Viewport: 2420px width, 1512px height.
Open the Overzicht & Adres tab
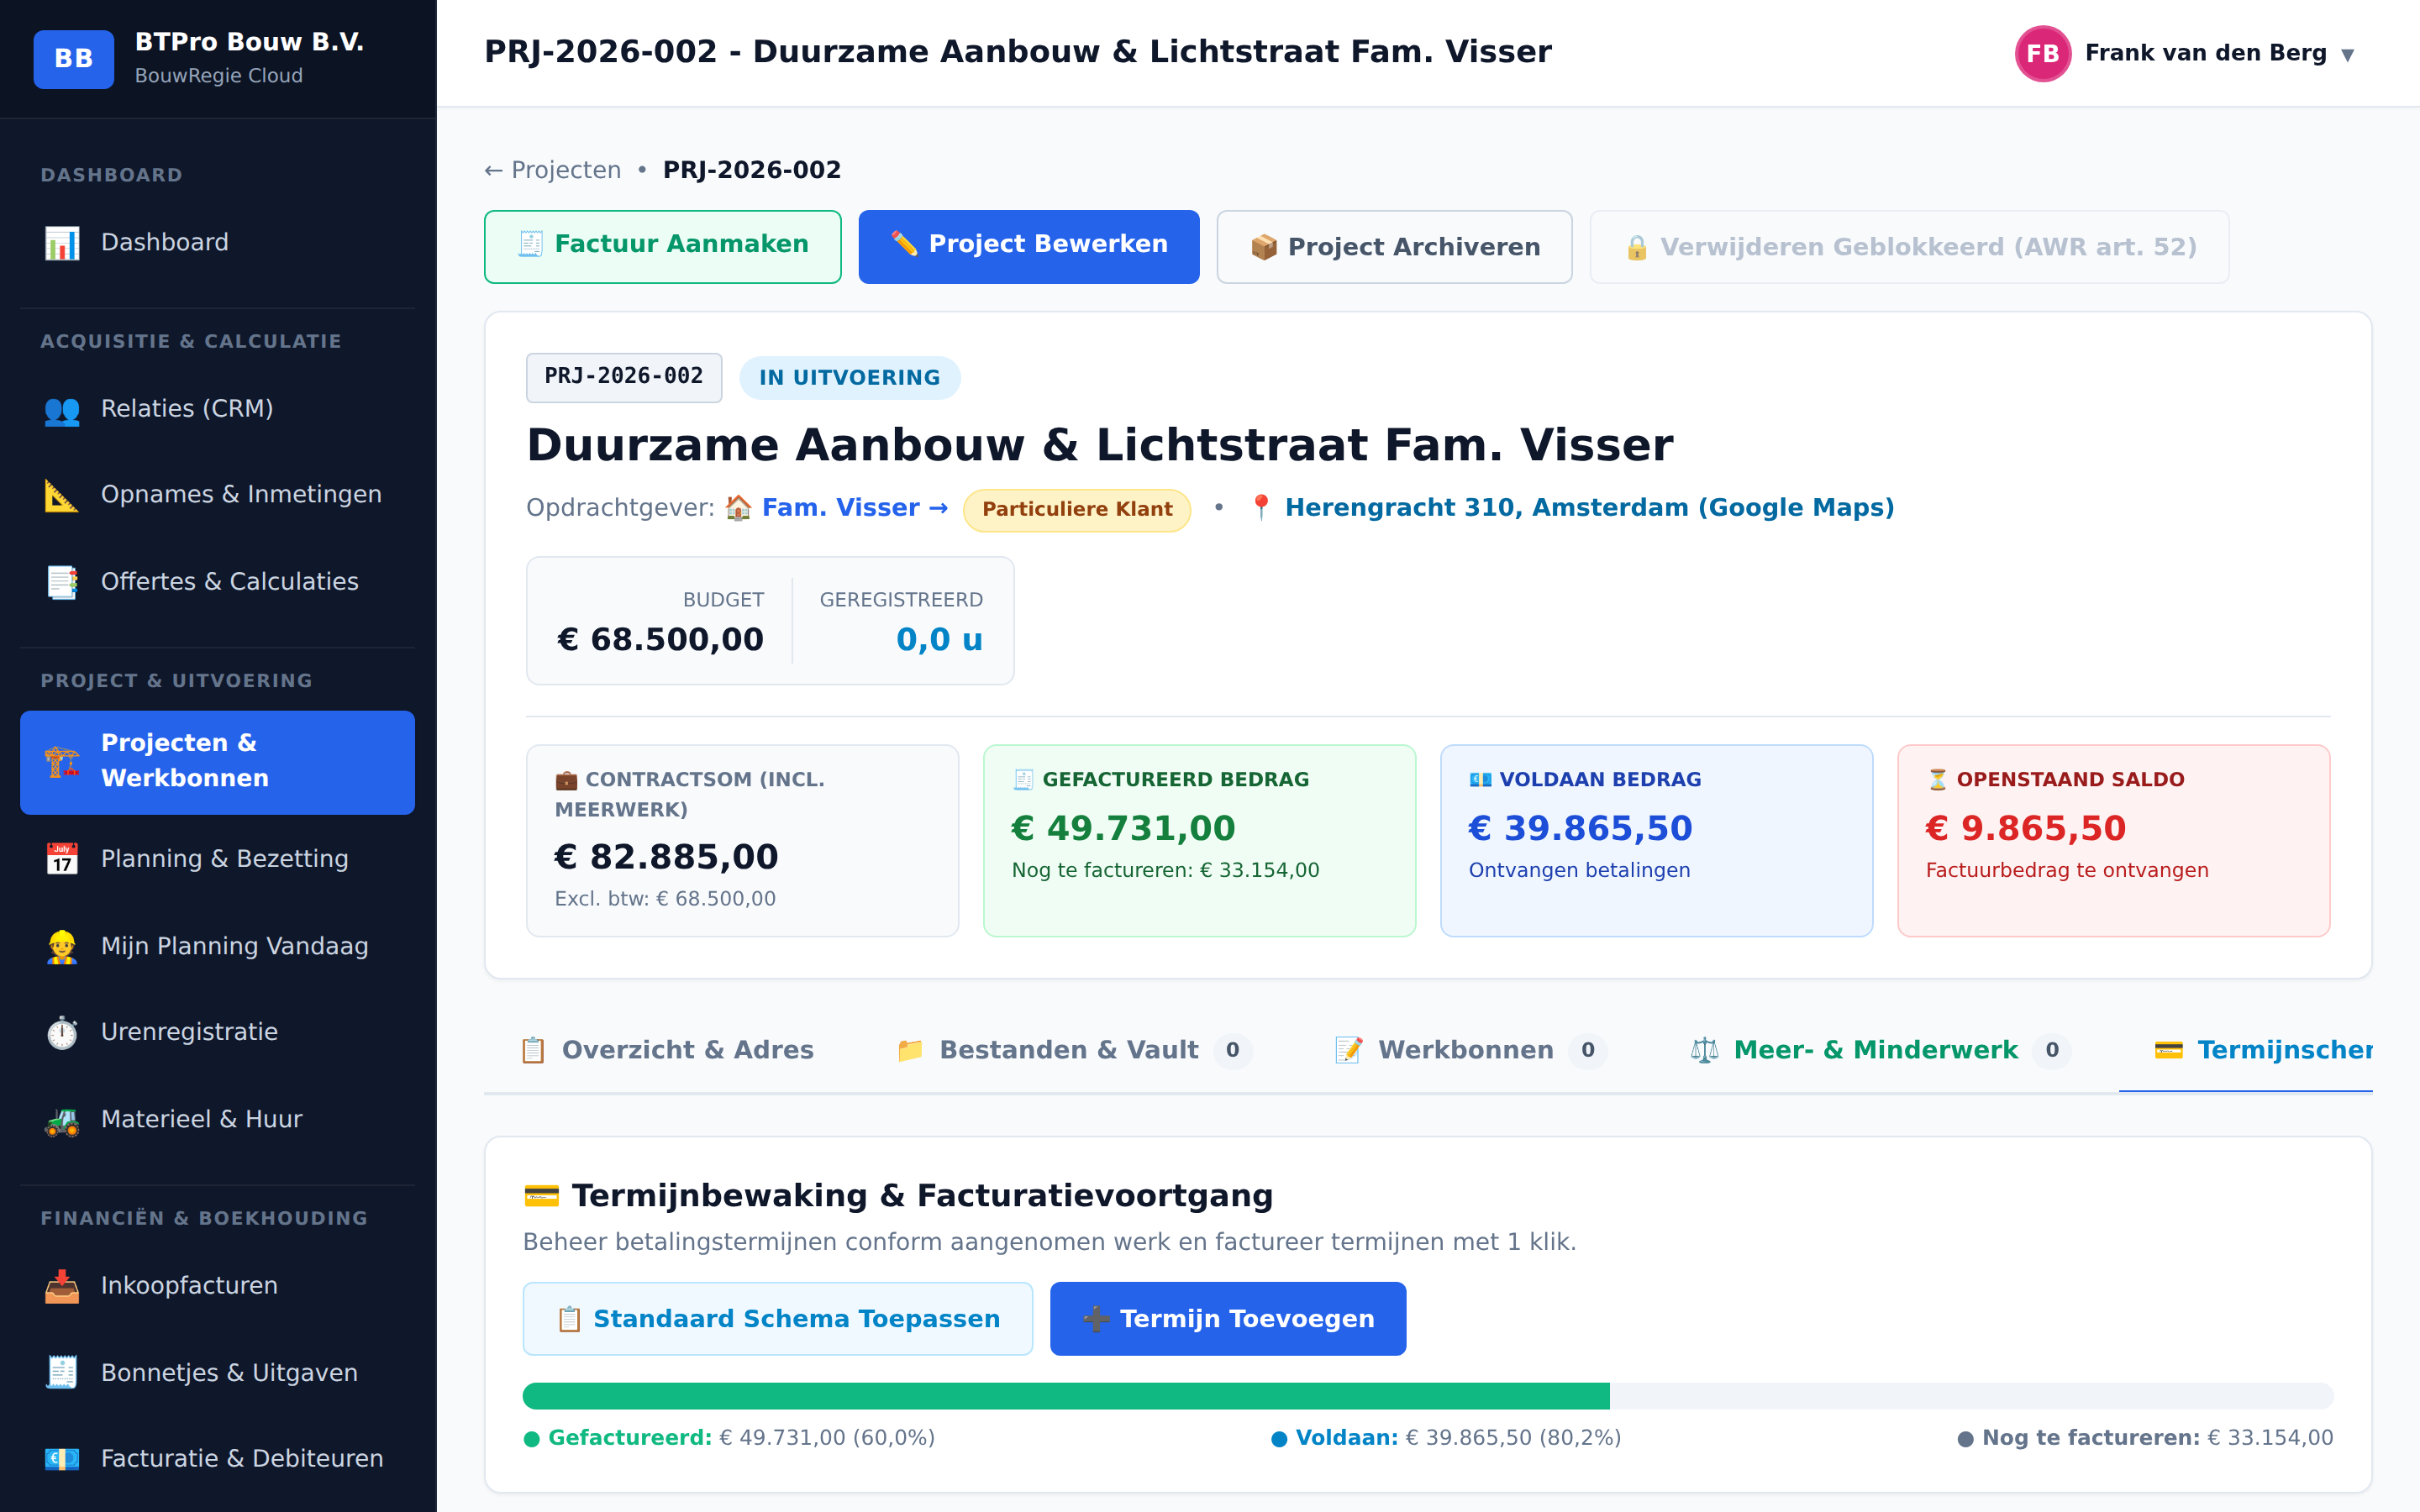(x=667, y=1050)
